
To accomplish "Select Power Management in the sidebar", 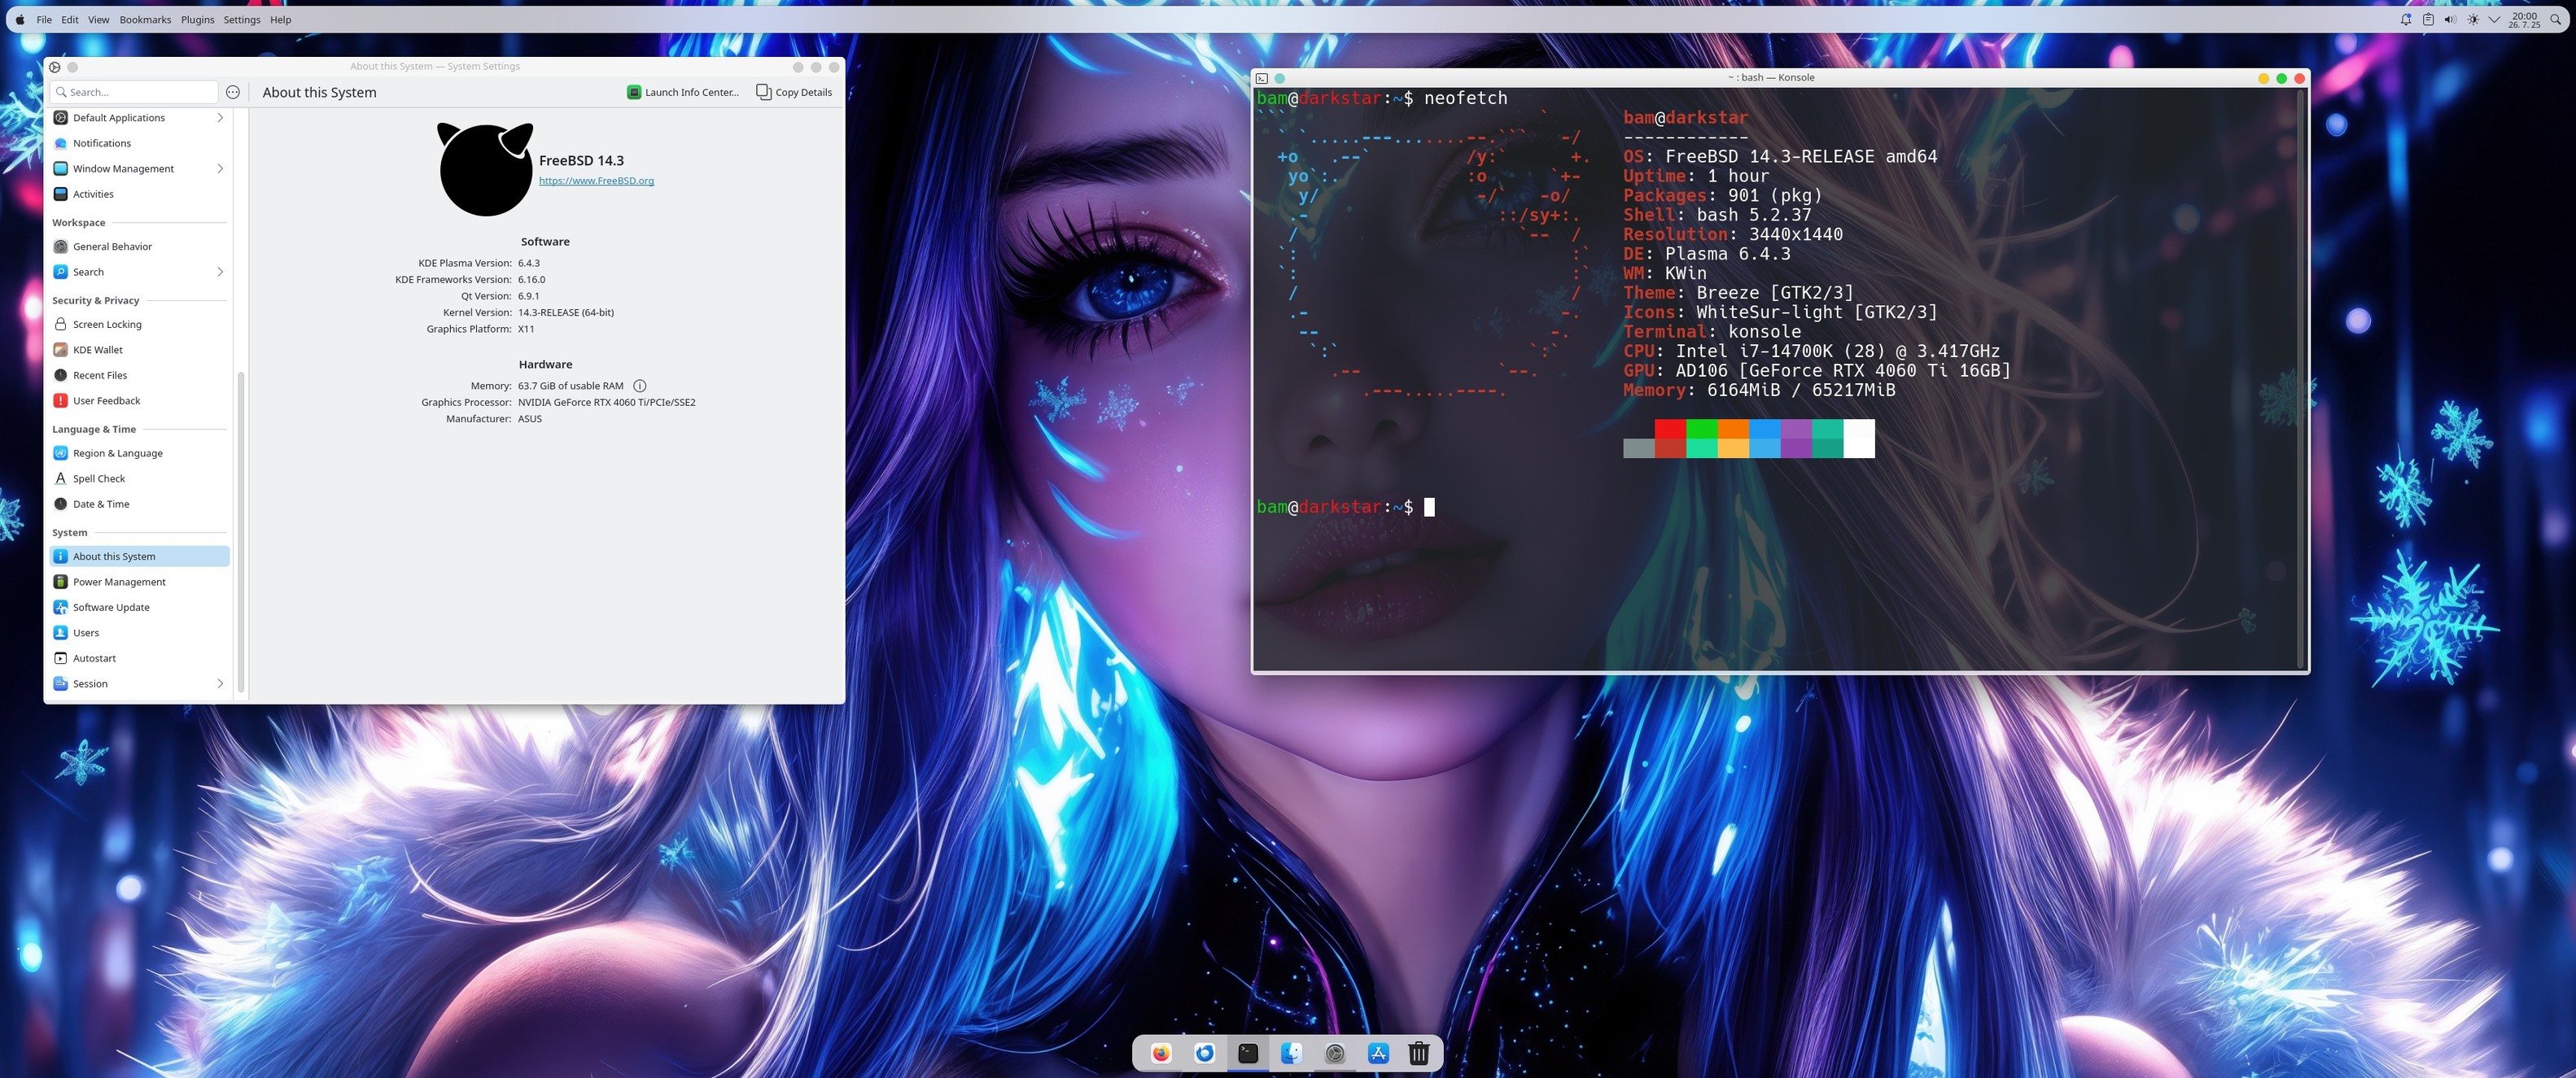I will [x=119, y=582].
